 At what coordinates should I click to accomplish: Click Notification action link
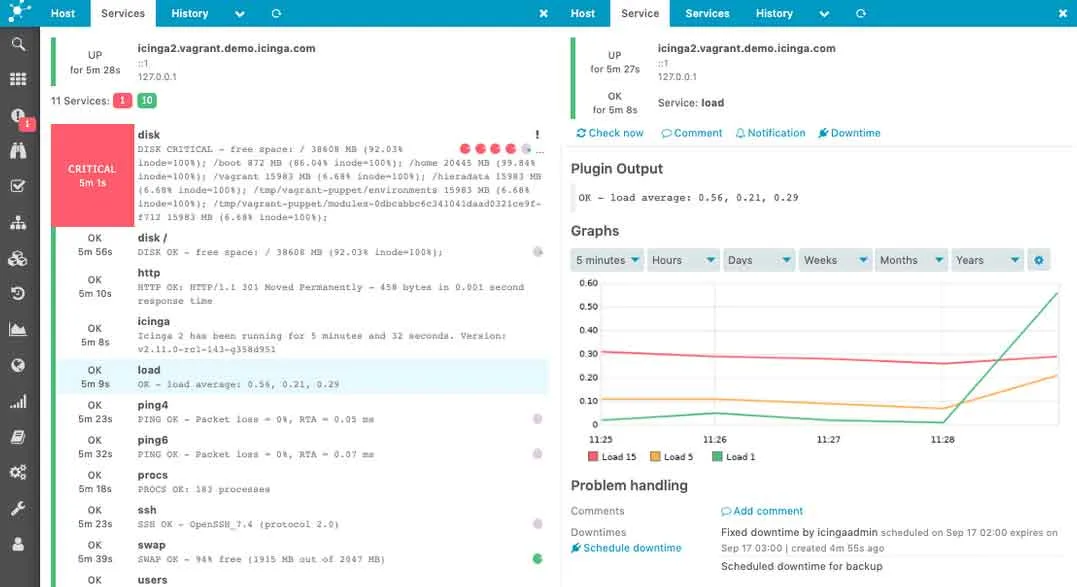tap(771, 133)
